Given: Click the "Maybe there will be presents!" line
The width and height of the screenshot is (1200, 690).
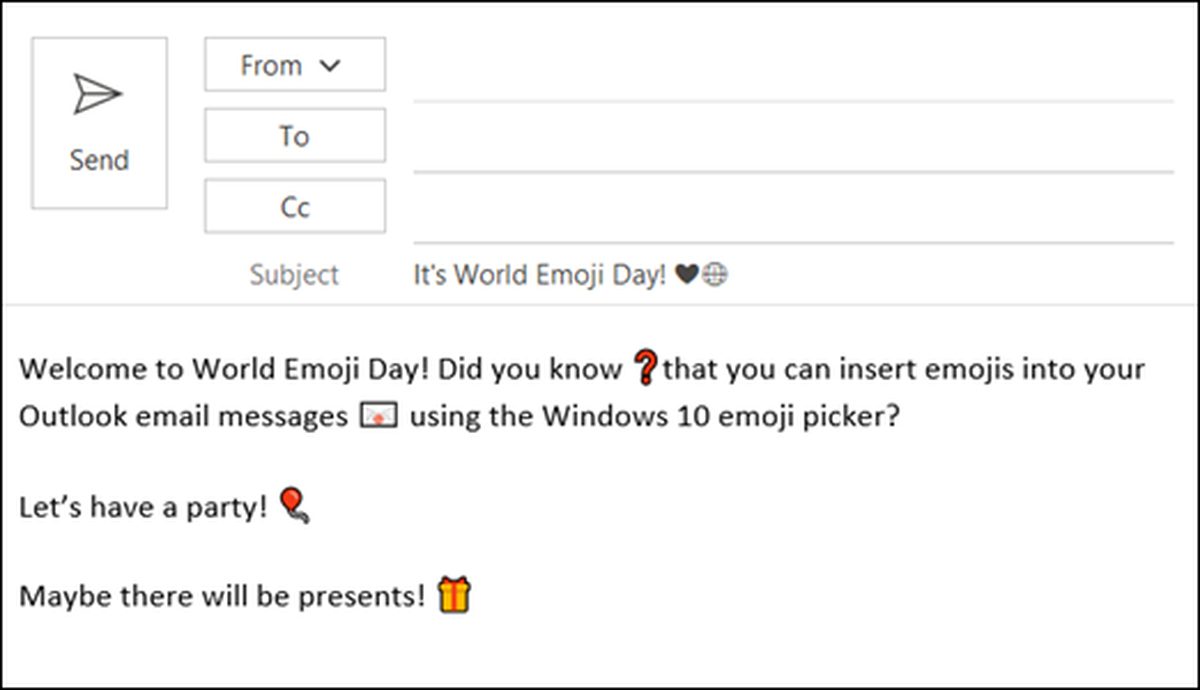Looking at the screenshot, I should point(223,597).
